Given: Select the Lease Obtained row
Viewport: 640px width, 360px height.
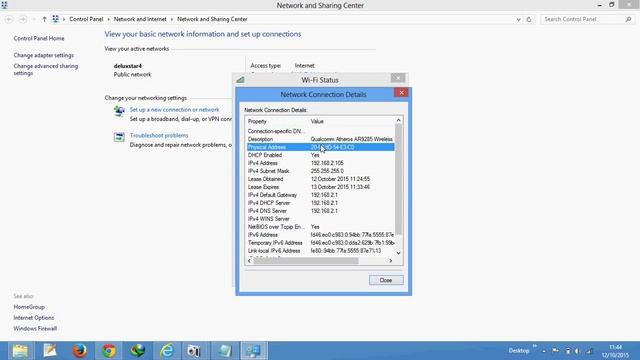Looking at the screenshot, I should [320, 179].
